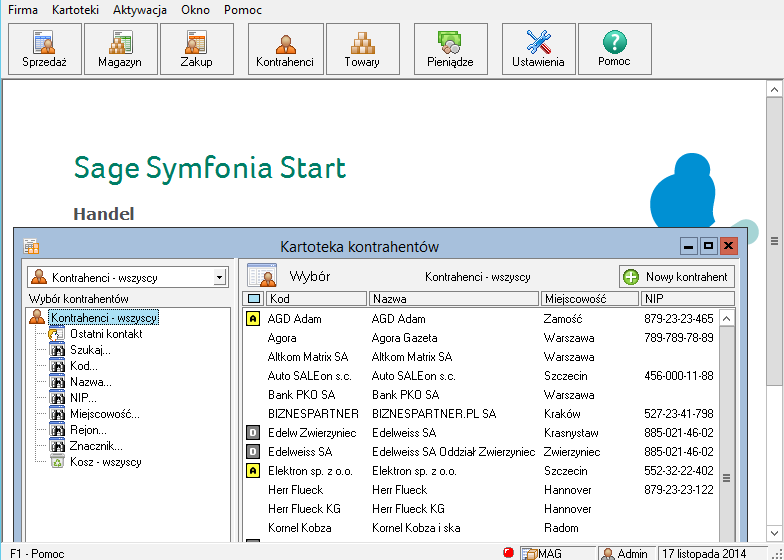Open the Kontrahenci toolbar button

pyautogui.click(x=286, y=48)
